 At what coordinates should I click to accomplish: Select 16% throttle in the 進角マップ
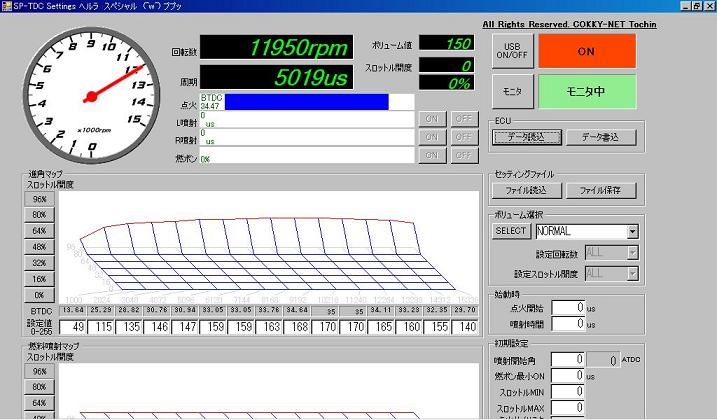39,279
